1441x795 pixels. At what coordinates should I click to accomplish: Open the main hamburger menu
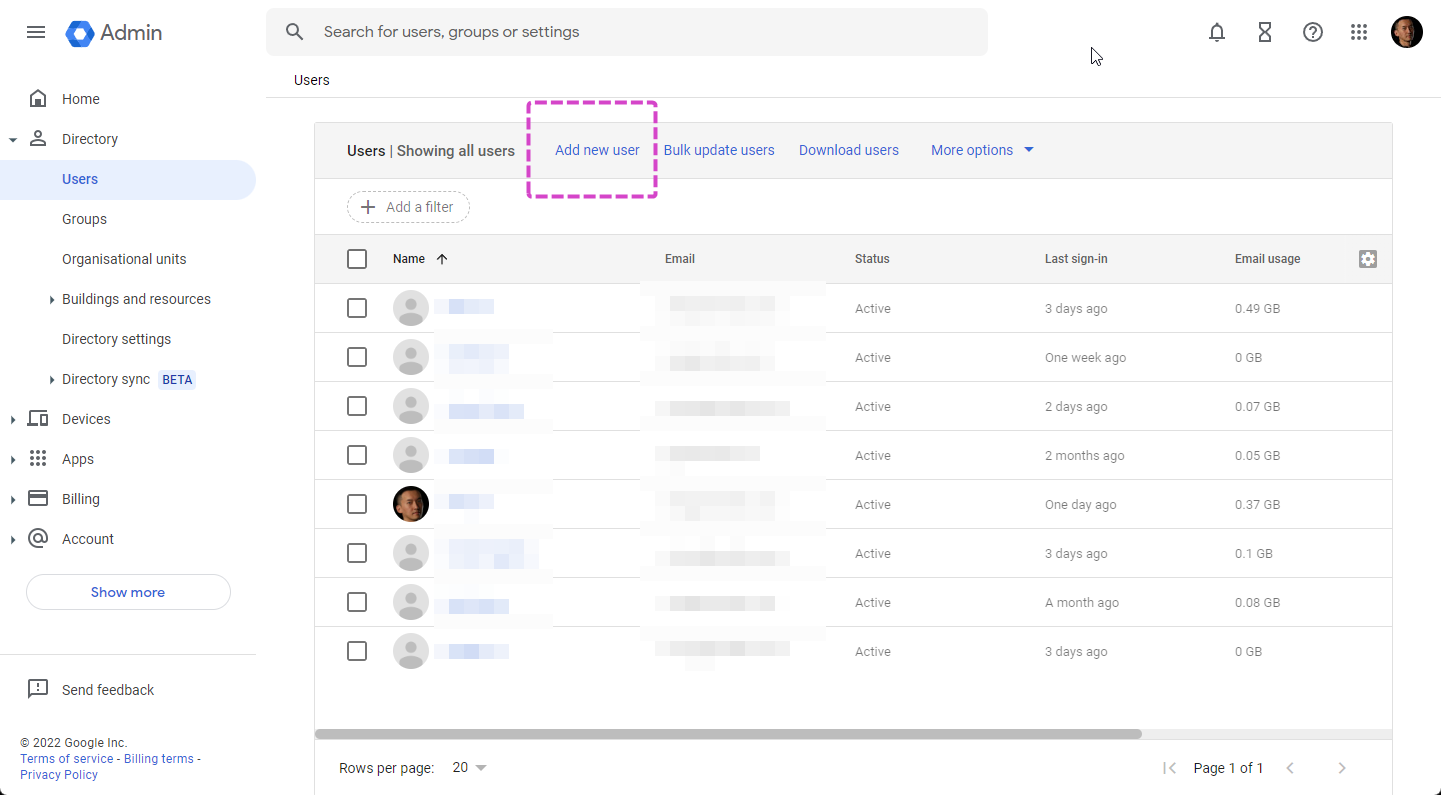(36, 32)
